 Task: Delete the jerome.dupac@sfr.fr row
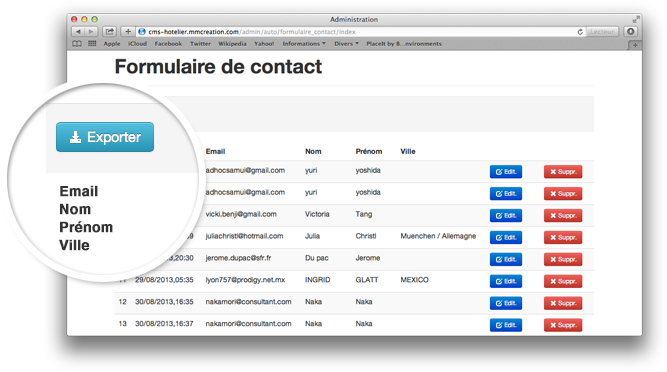click(x=563, y=259)
